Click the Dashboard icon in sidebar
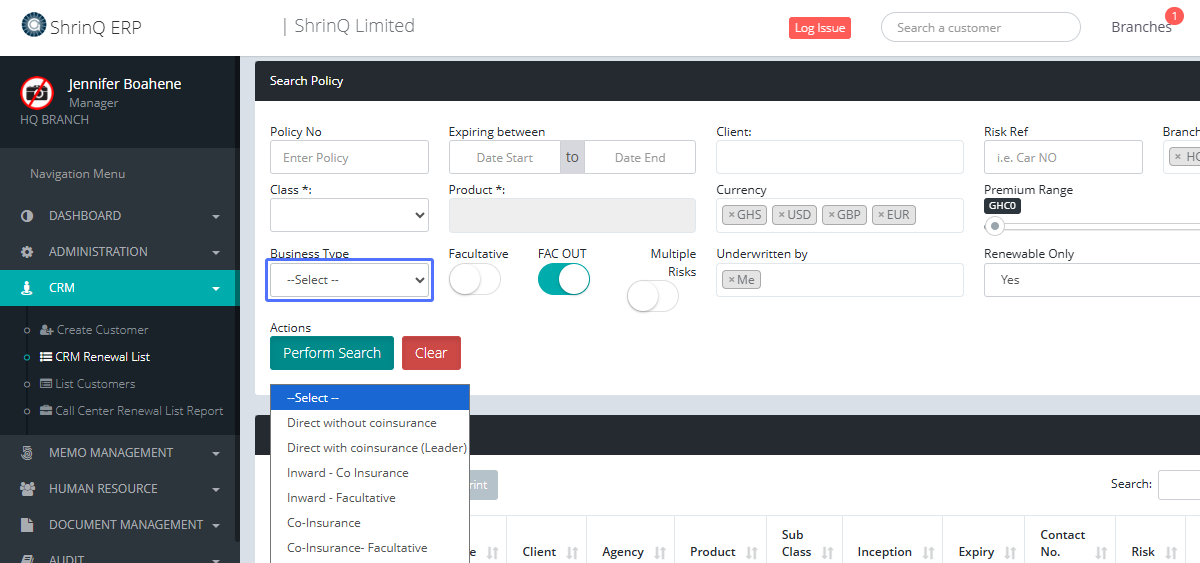The image size is (1200, 563). [27, 216]
